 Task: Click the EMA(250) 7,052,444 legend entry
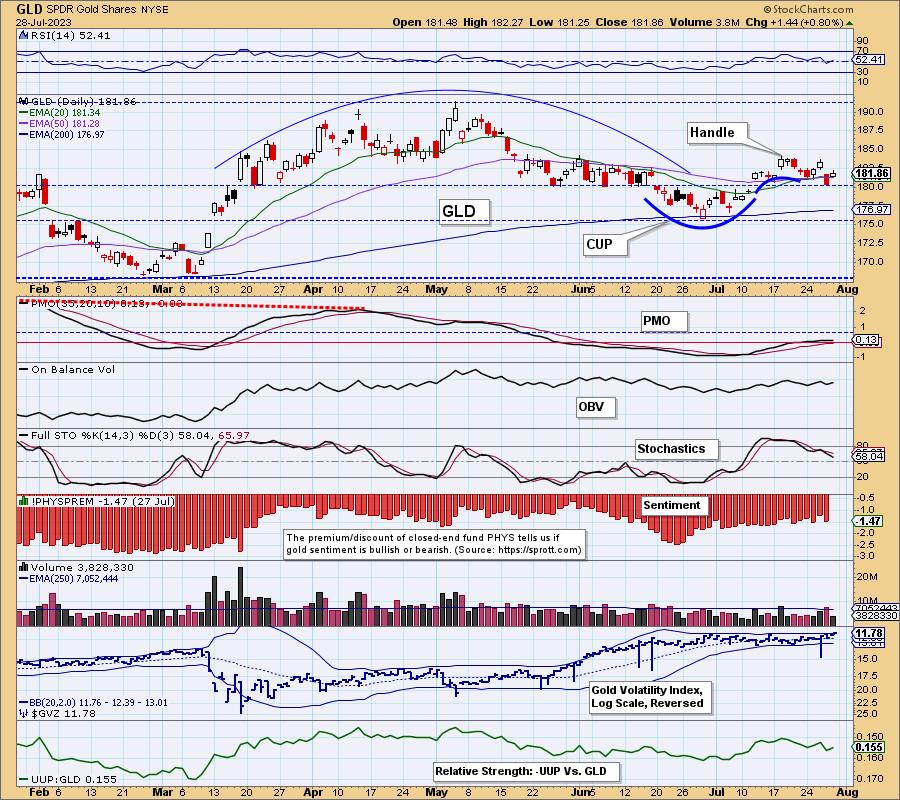coord(73,578)
